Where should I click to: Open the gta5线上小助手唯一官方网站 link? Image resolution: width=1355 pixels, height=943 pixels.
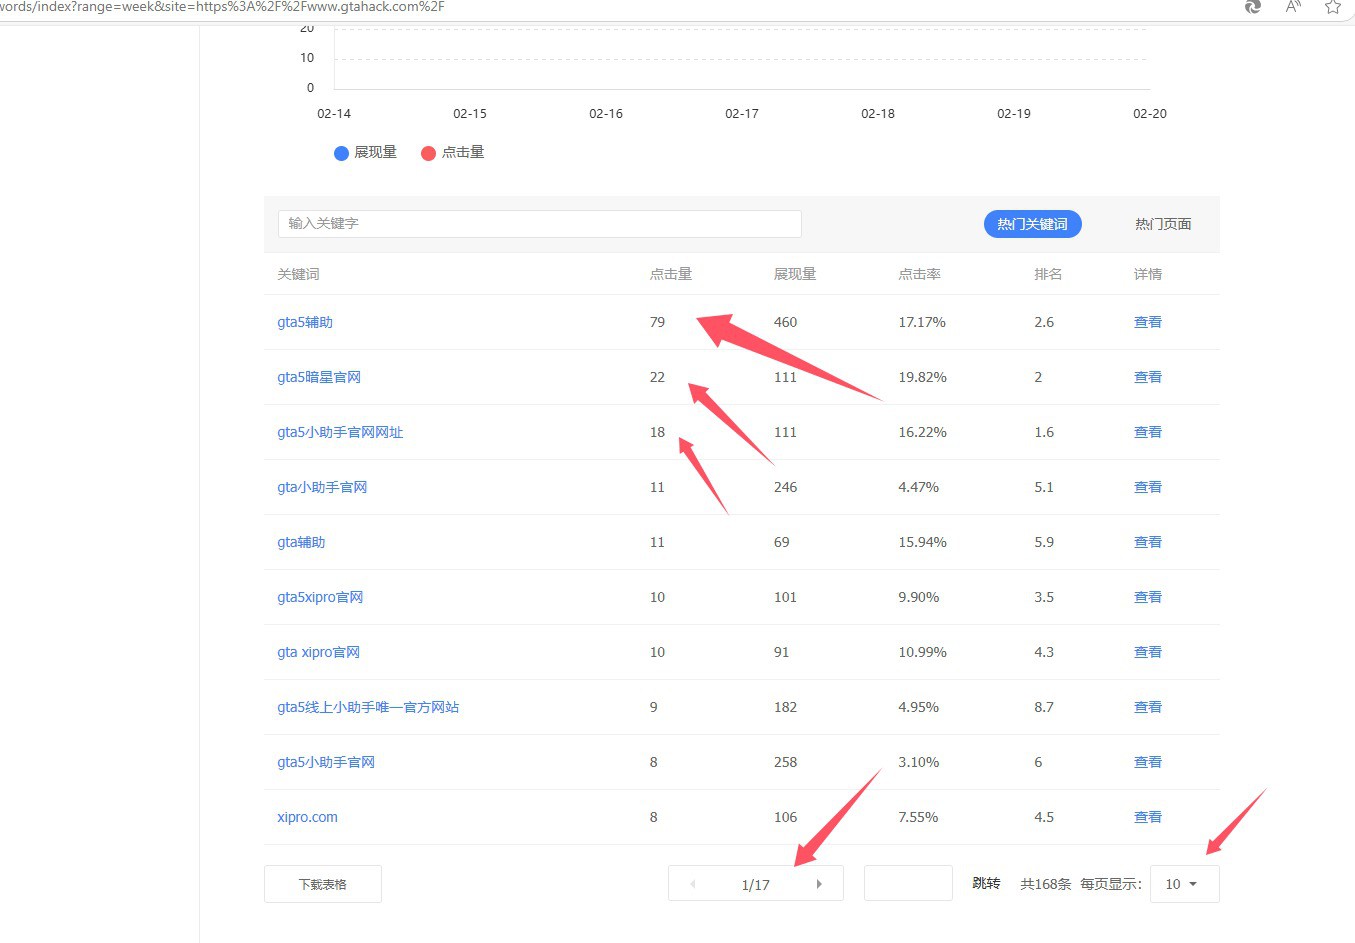[x=368, y=707]
